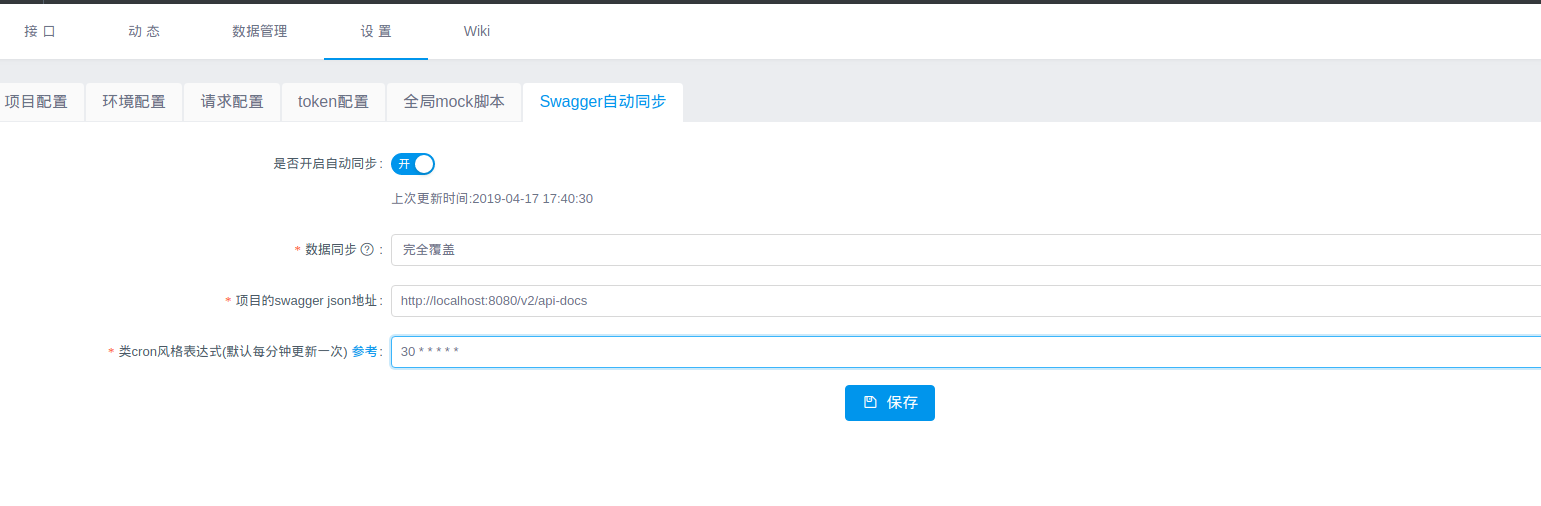
Task: Open the 参考 reference link
Action: tap(365, 352)
